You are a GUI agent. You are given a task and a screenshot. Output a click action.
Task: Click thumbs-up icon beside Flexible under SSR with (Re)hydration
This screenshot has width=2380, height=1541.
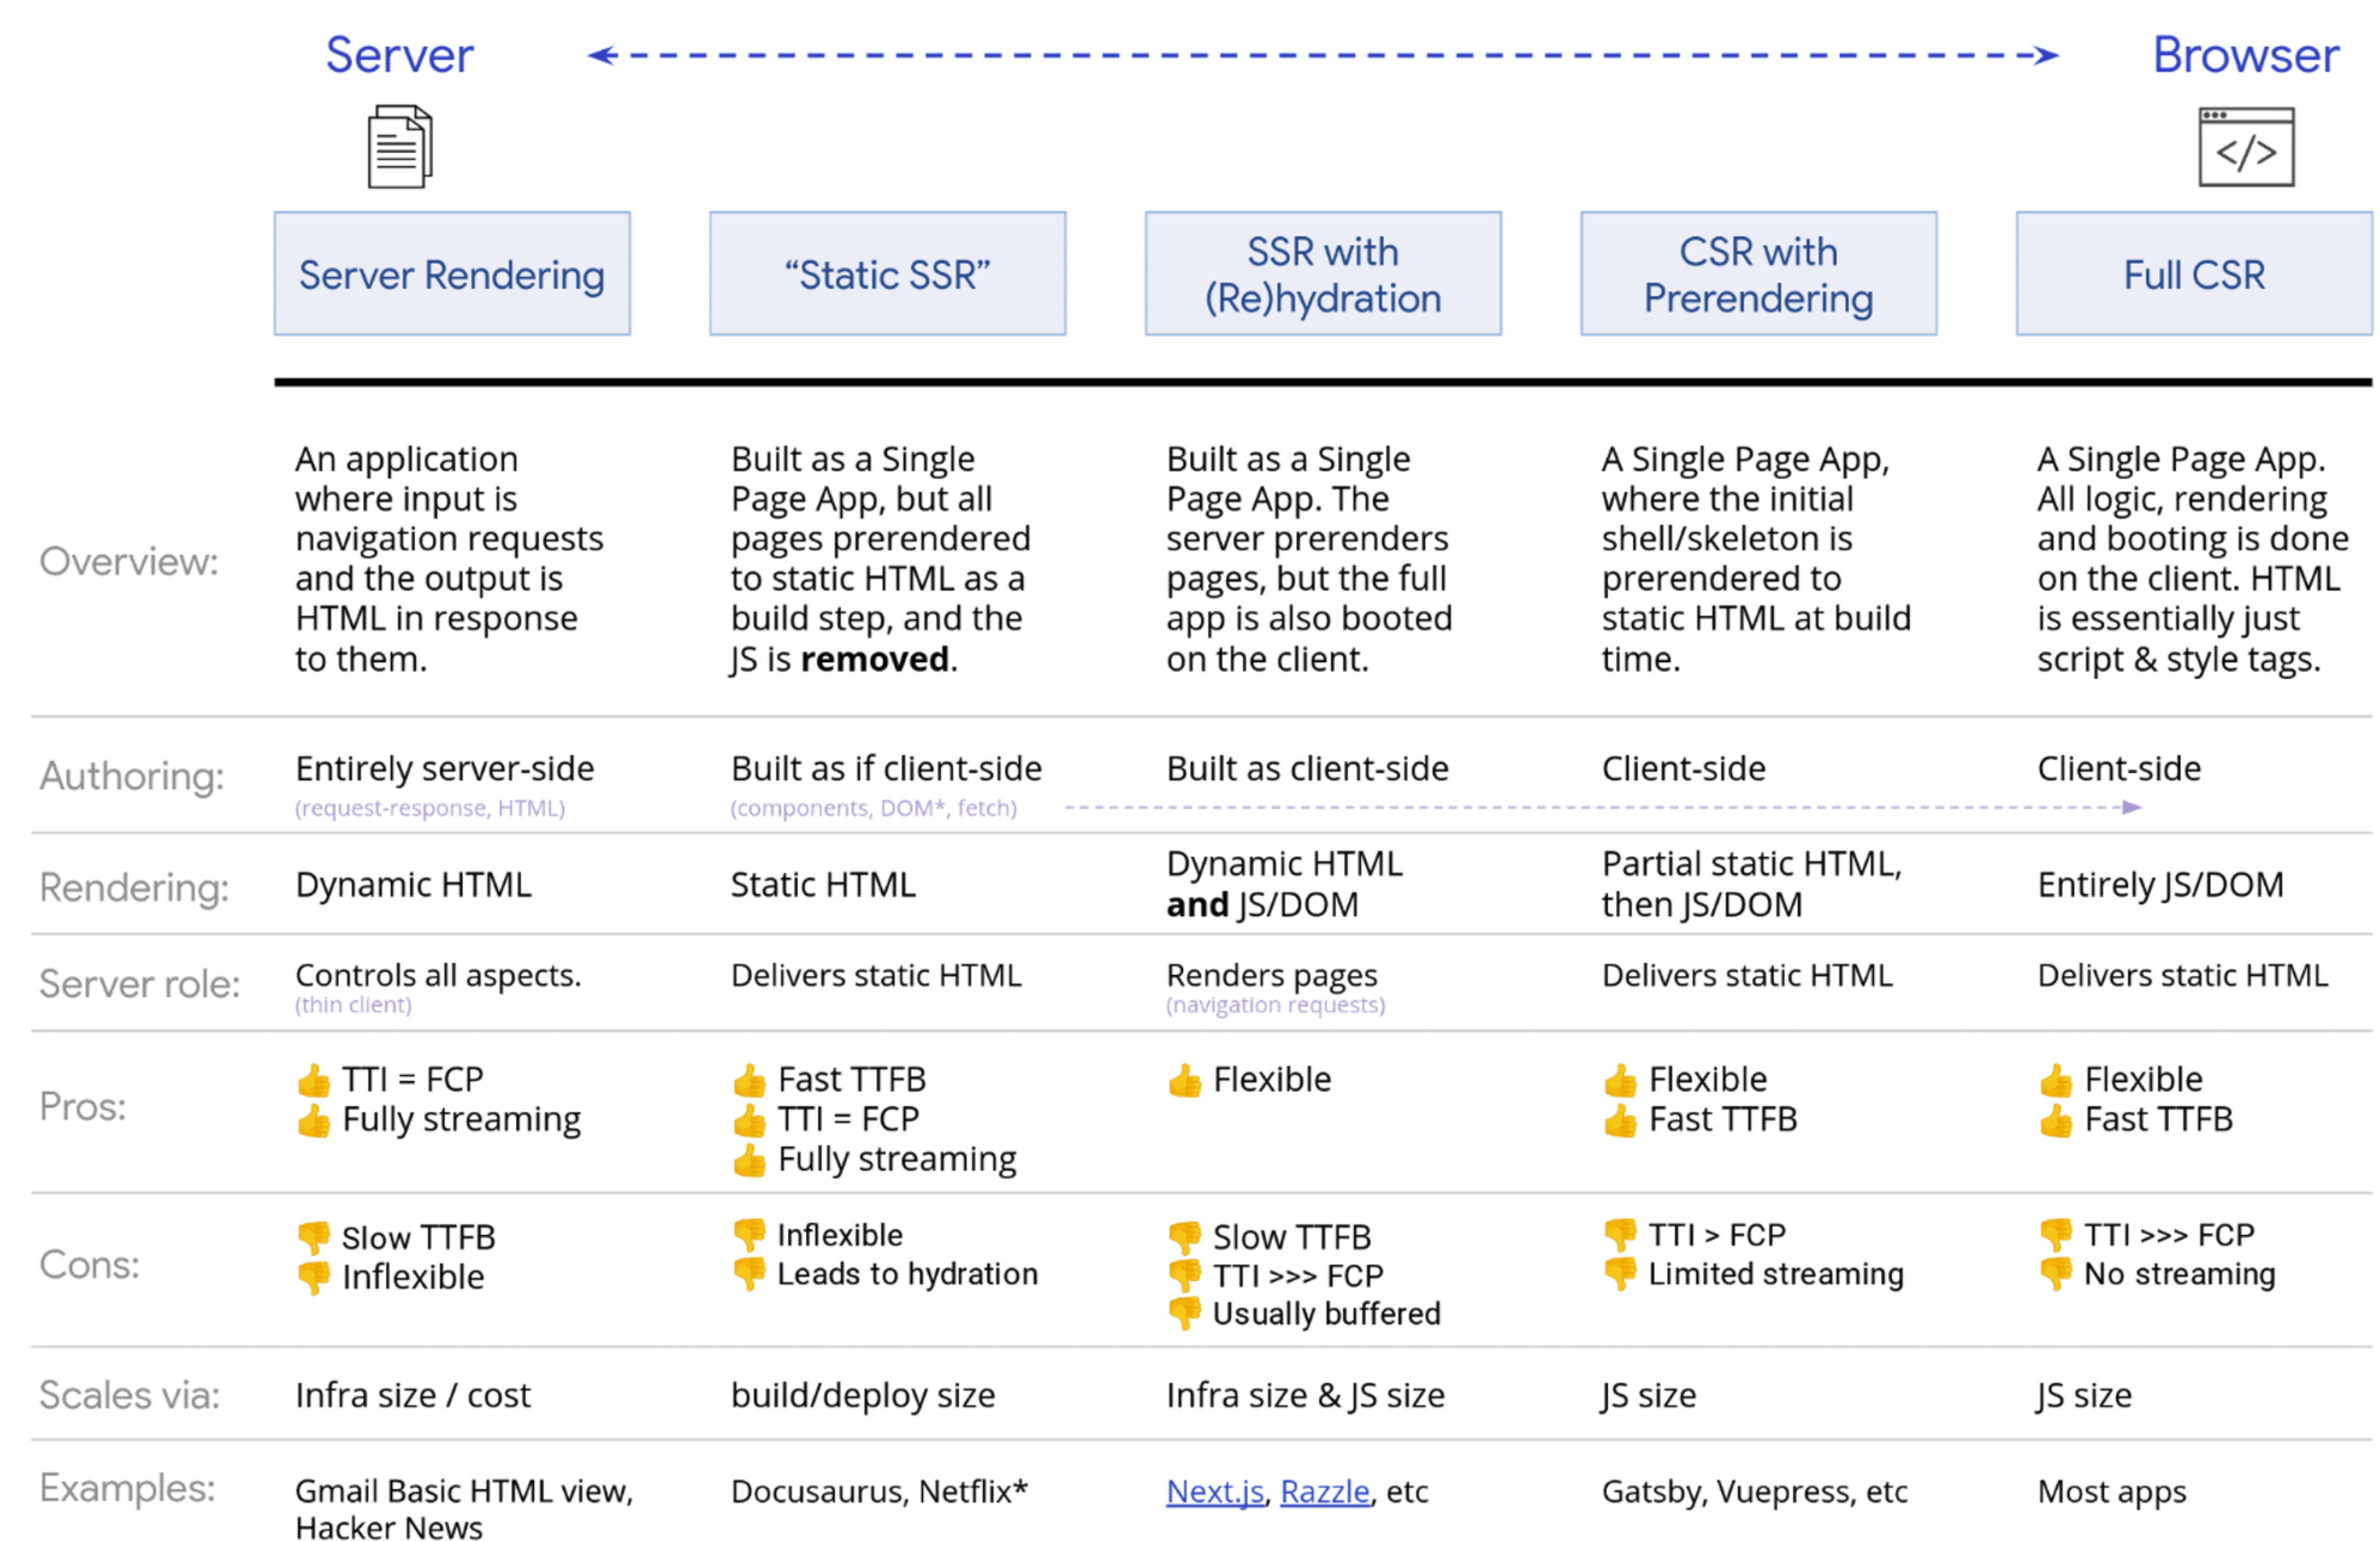(x=1185, y=1080)
